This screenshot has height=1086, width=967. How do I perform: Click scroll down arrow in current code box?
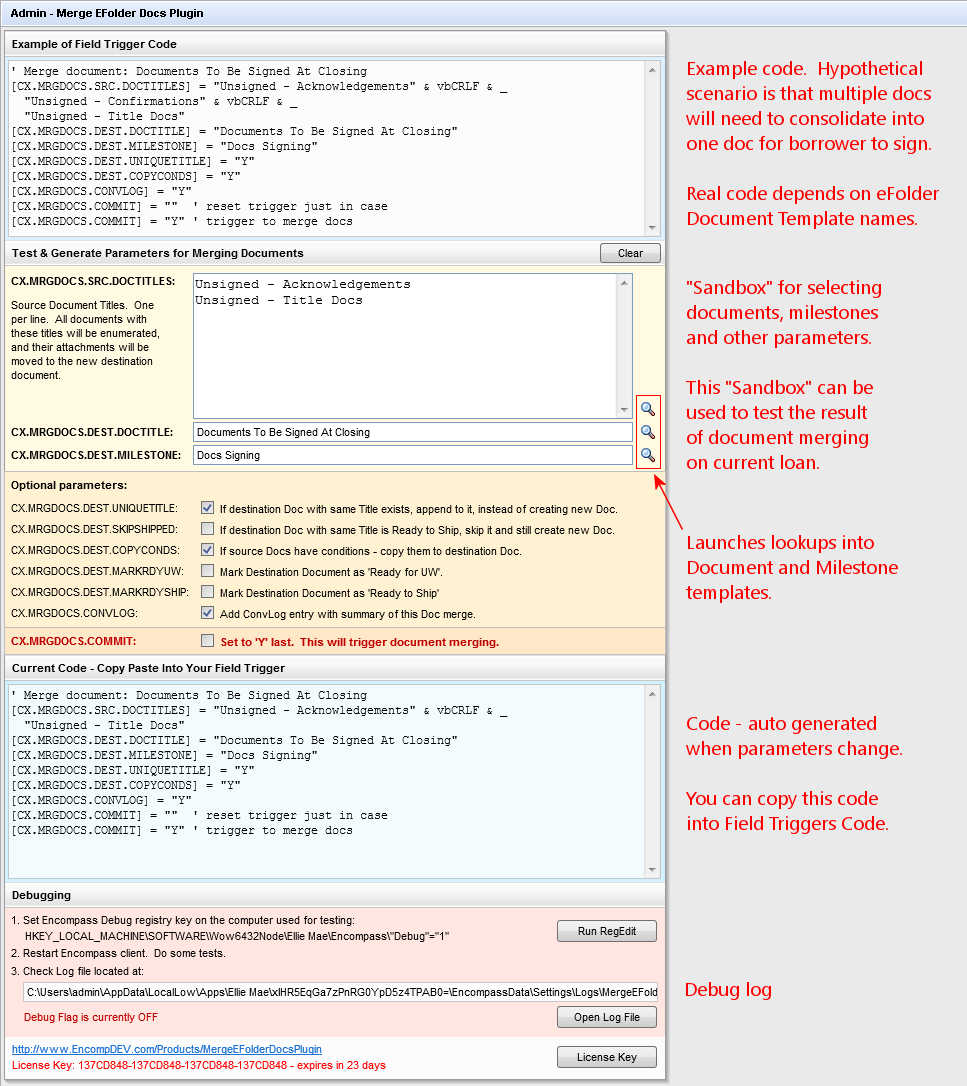point(652,870)
